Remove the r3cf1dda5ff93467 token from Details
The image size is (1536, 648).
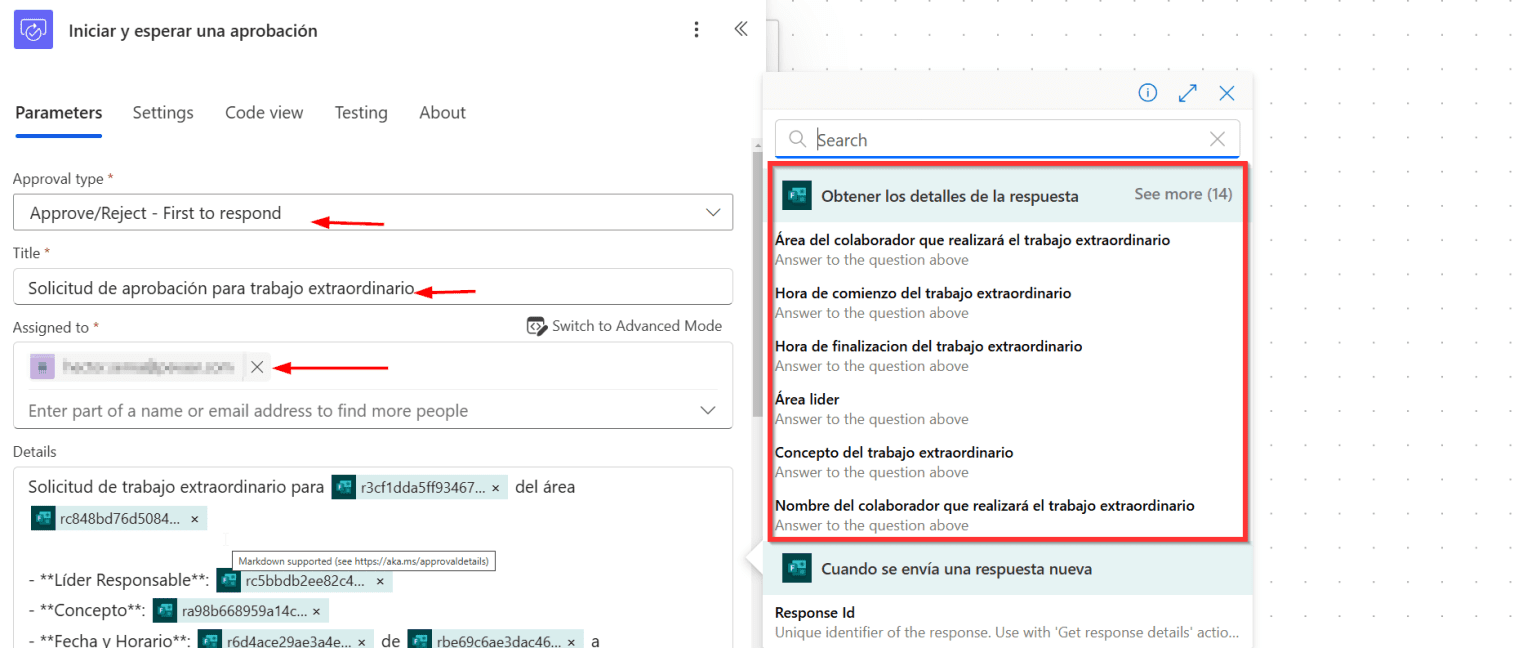coord(495,488)
